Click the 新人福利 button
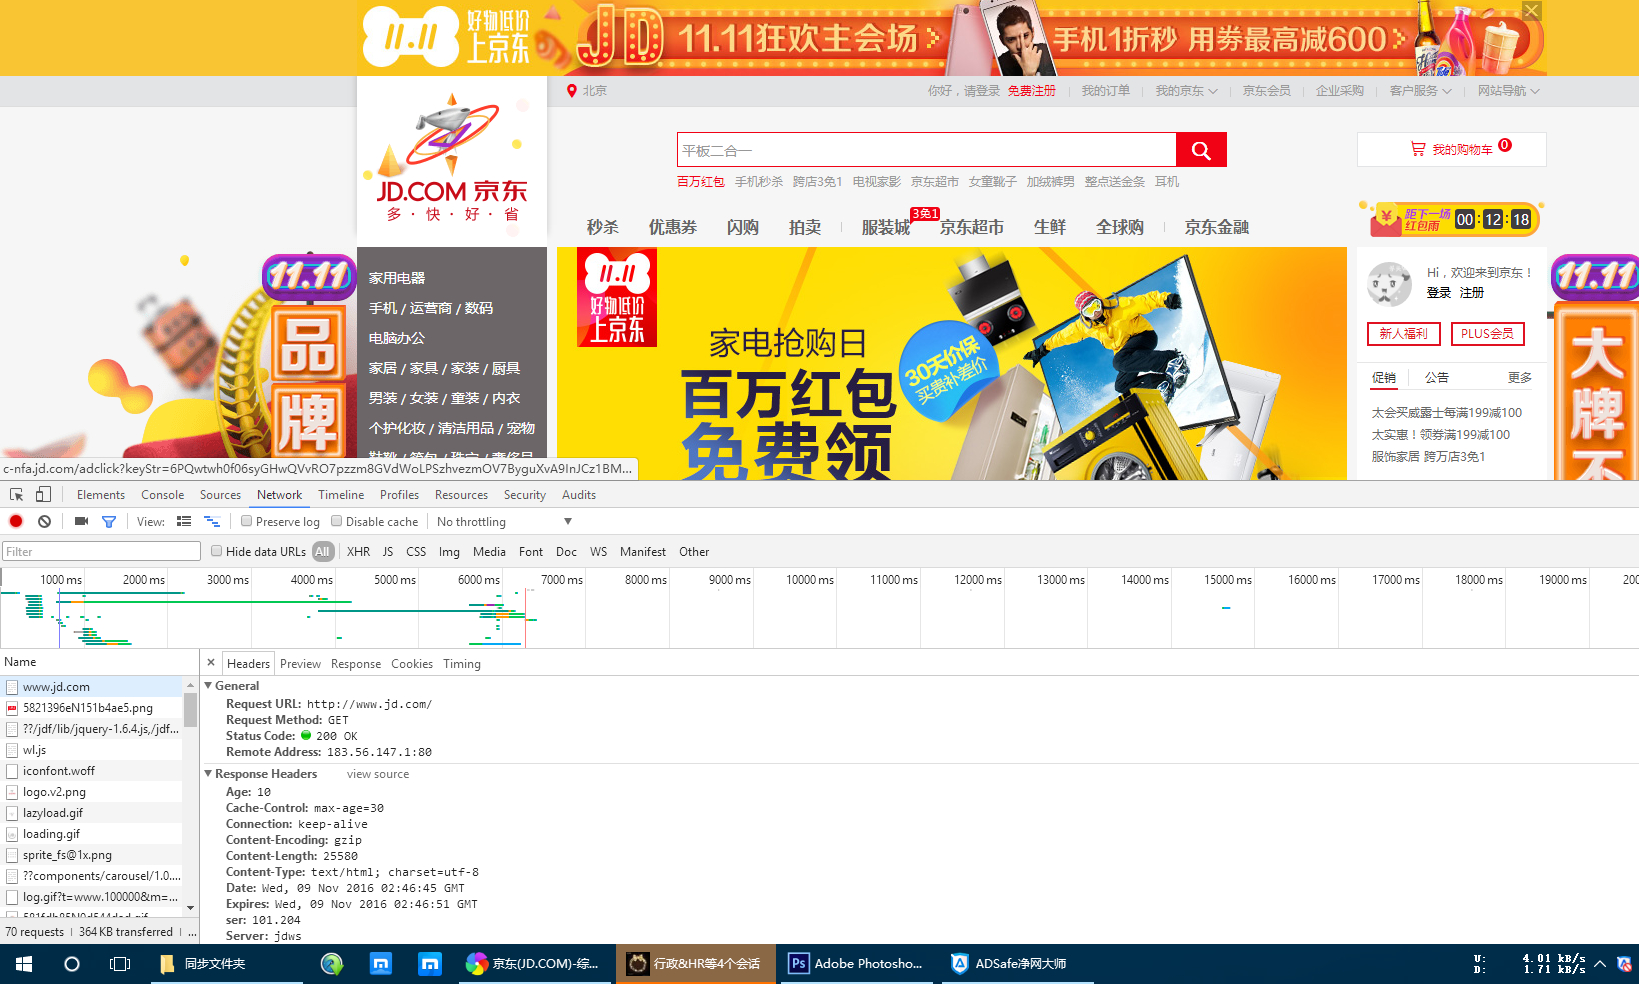This screenshot has height=984, width=1639. [x=1403, y=333]
